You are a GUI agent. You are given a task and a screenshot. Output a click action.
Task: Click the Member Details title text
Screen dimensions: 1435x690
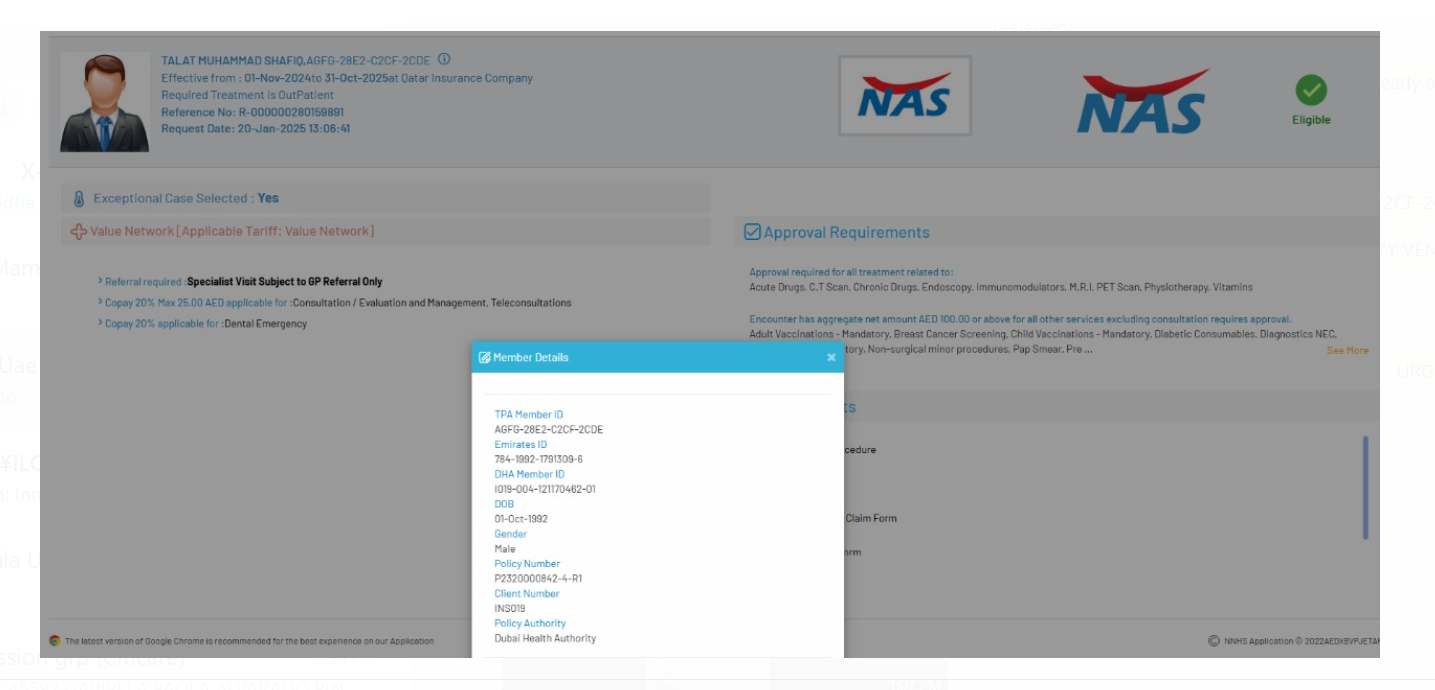tap(530, 358)
